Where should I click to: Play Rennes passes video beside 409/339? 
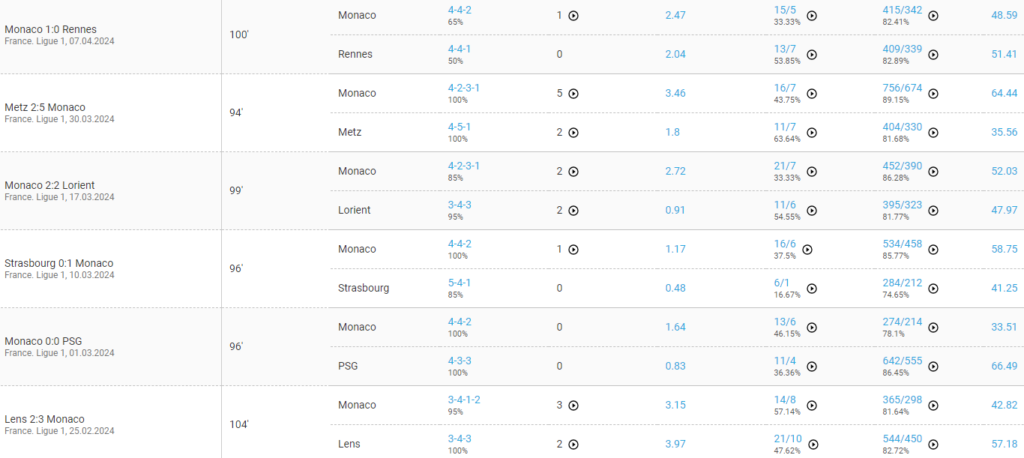pos(933,55)
